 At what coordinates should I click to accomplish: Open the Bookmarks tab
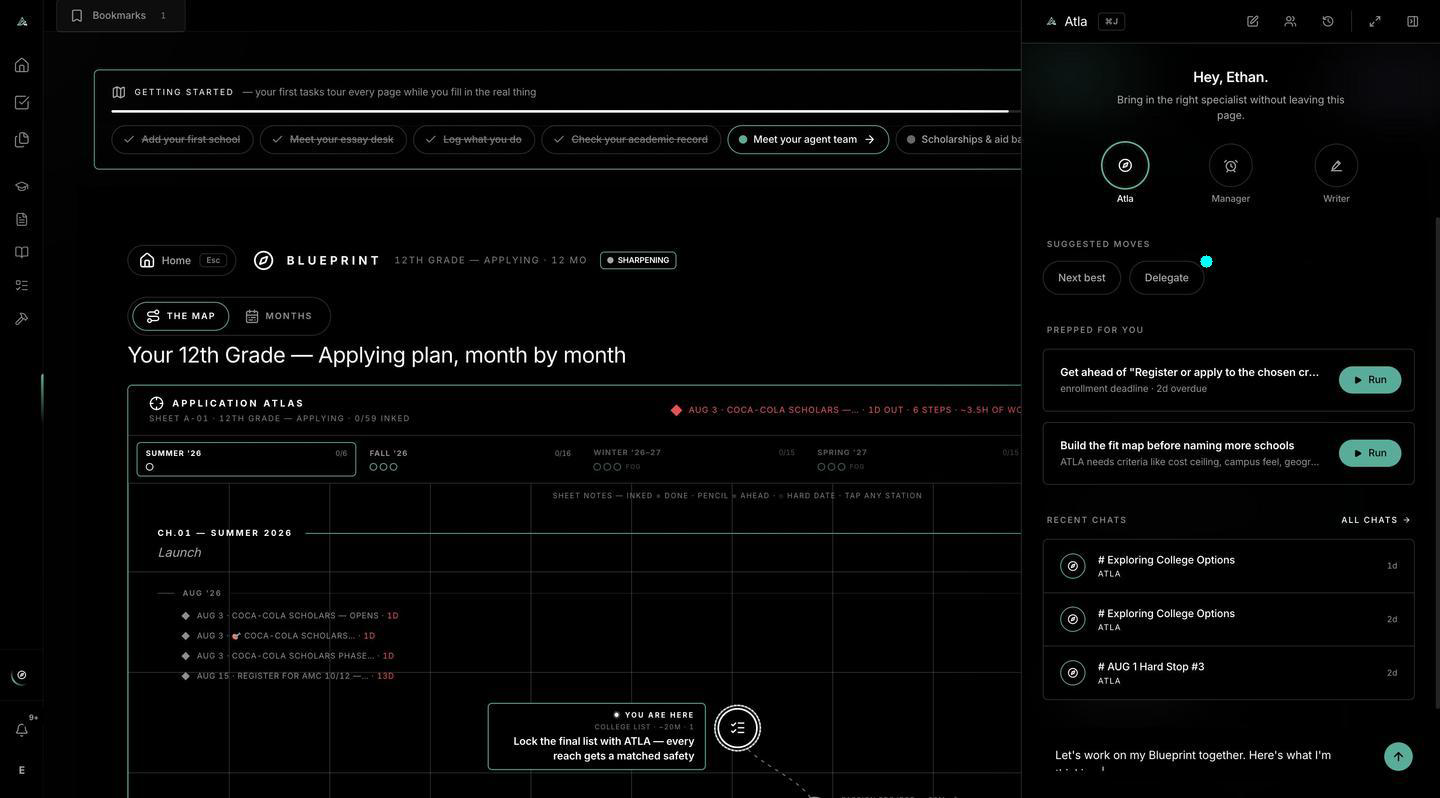pos(120,15)
